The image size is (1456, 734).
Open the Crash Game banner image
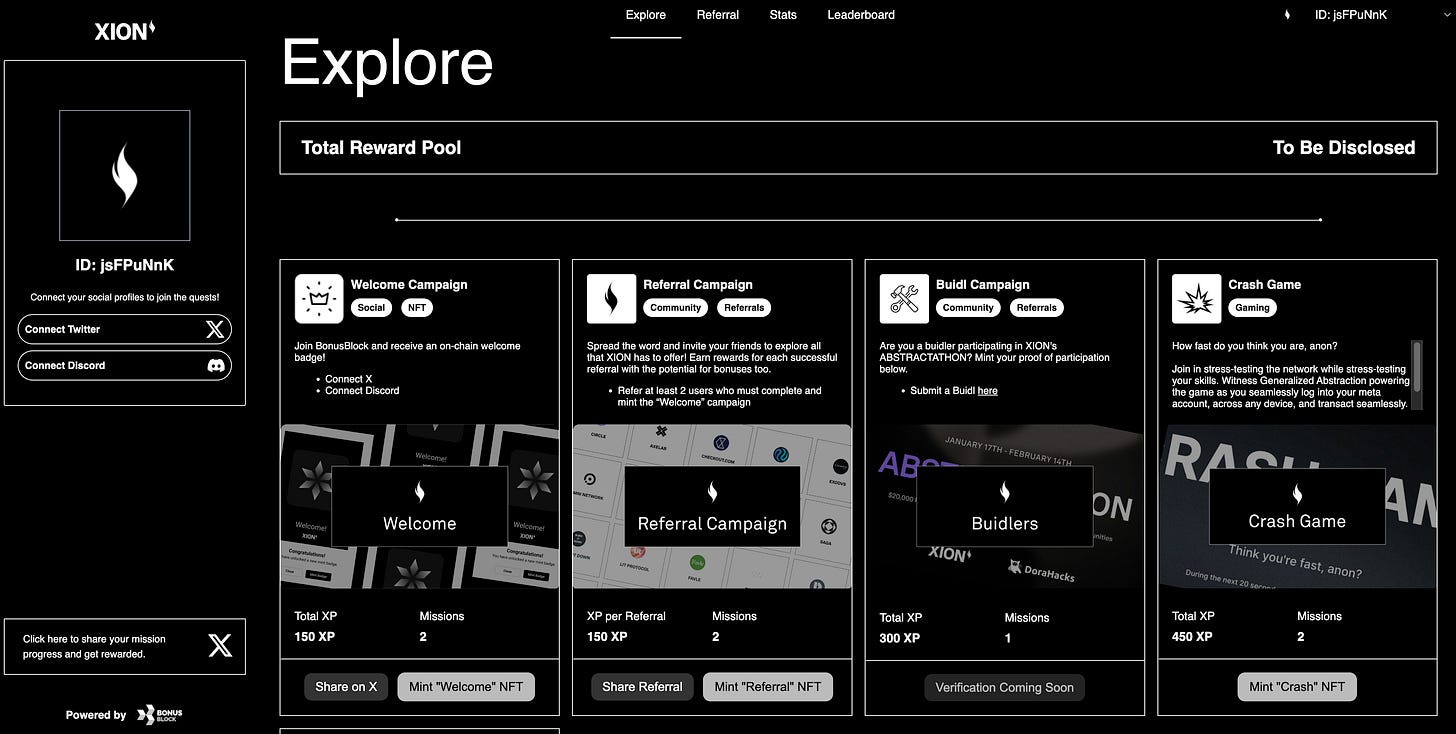1297,507
